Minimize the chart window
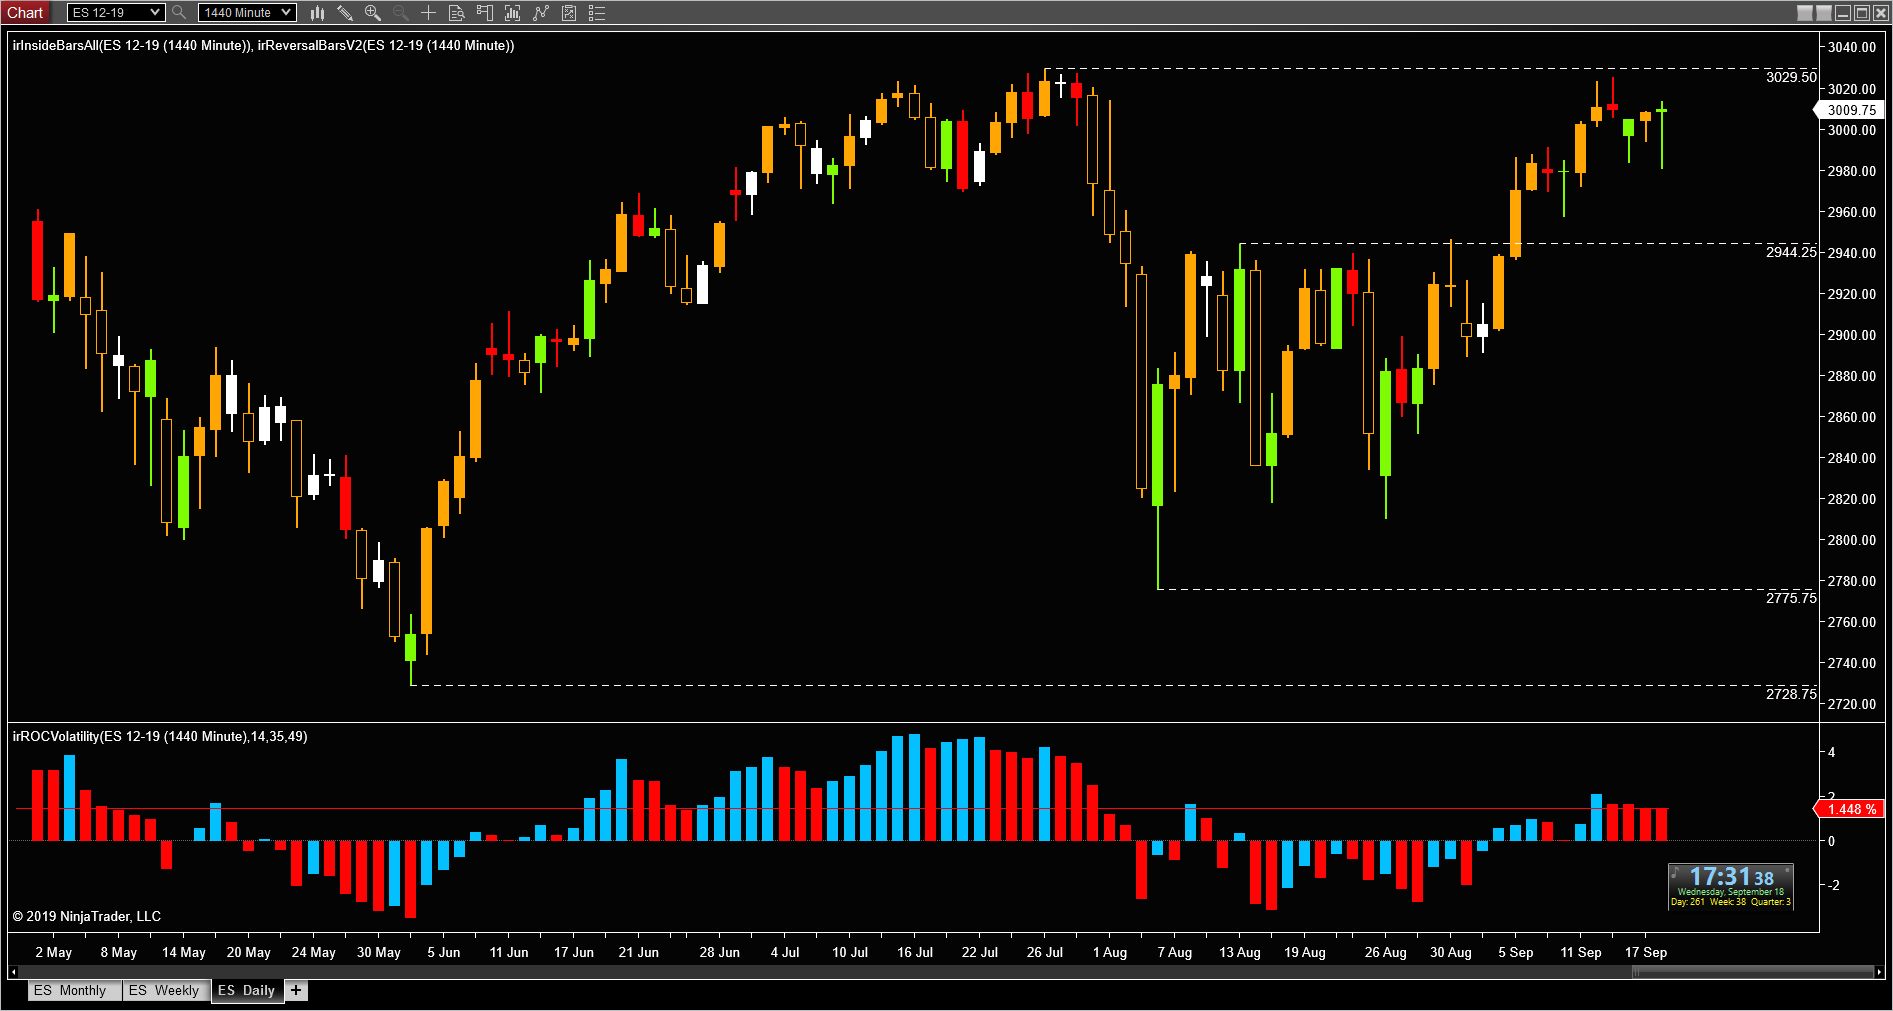Viewport: 1893px width, 1011px height. click(x=1843, y=13)
